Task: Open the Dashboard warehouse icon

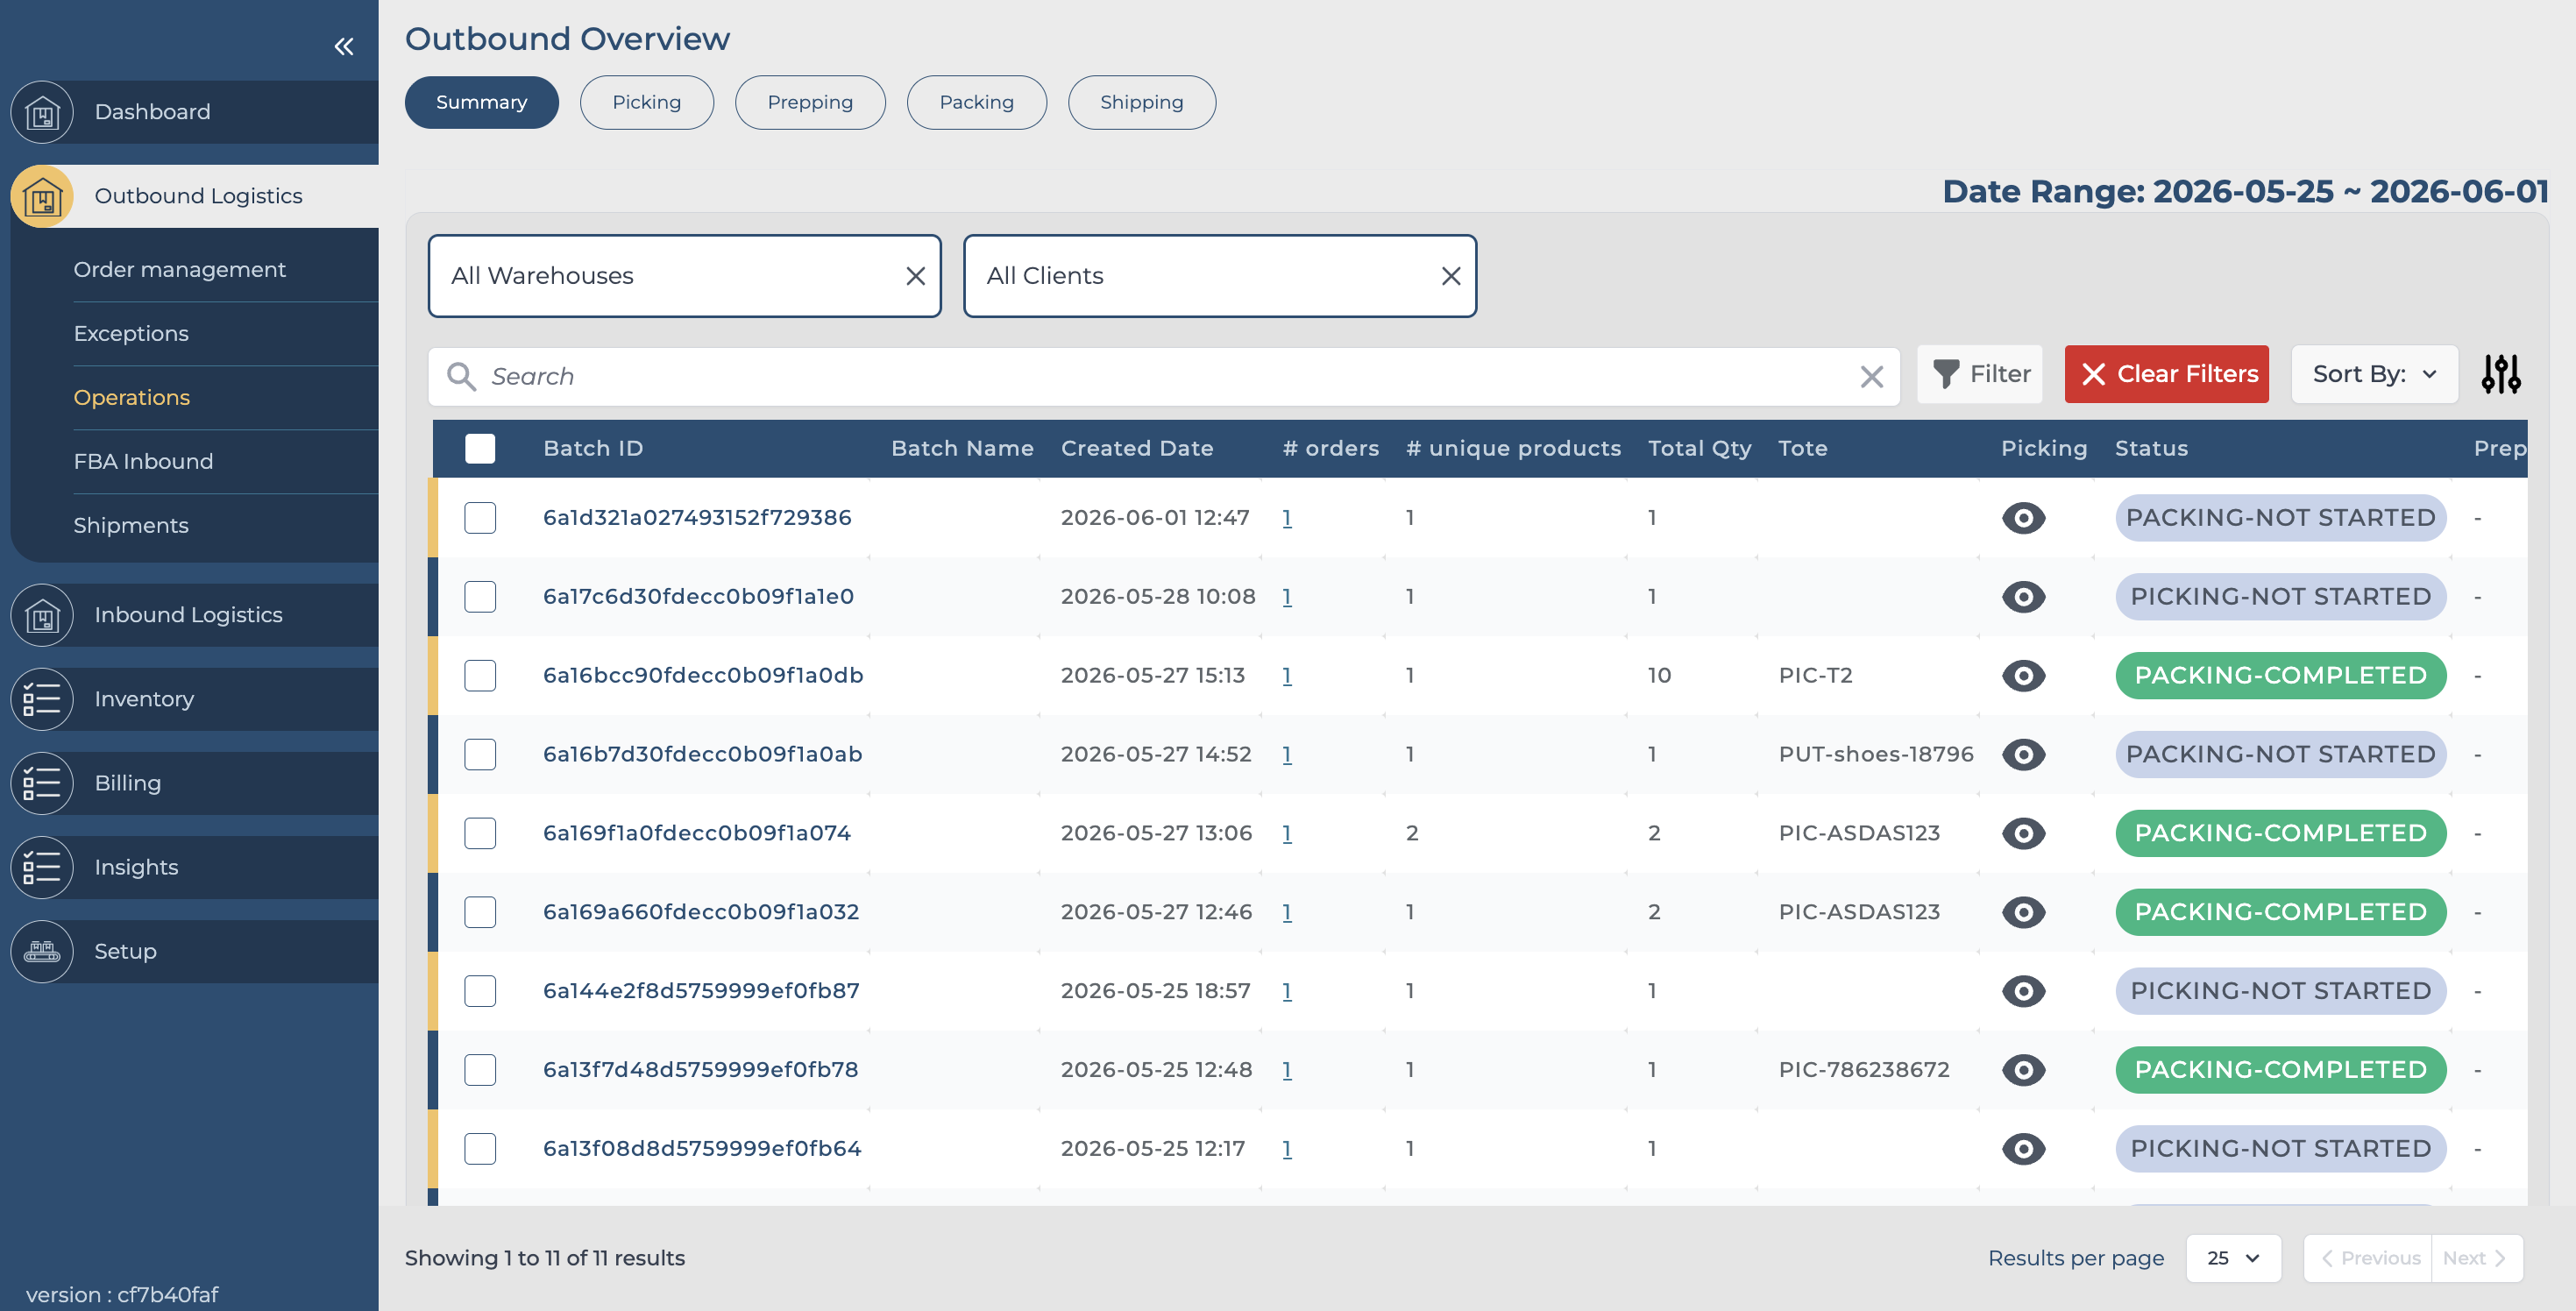Action: [42, 112]
